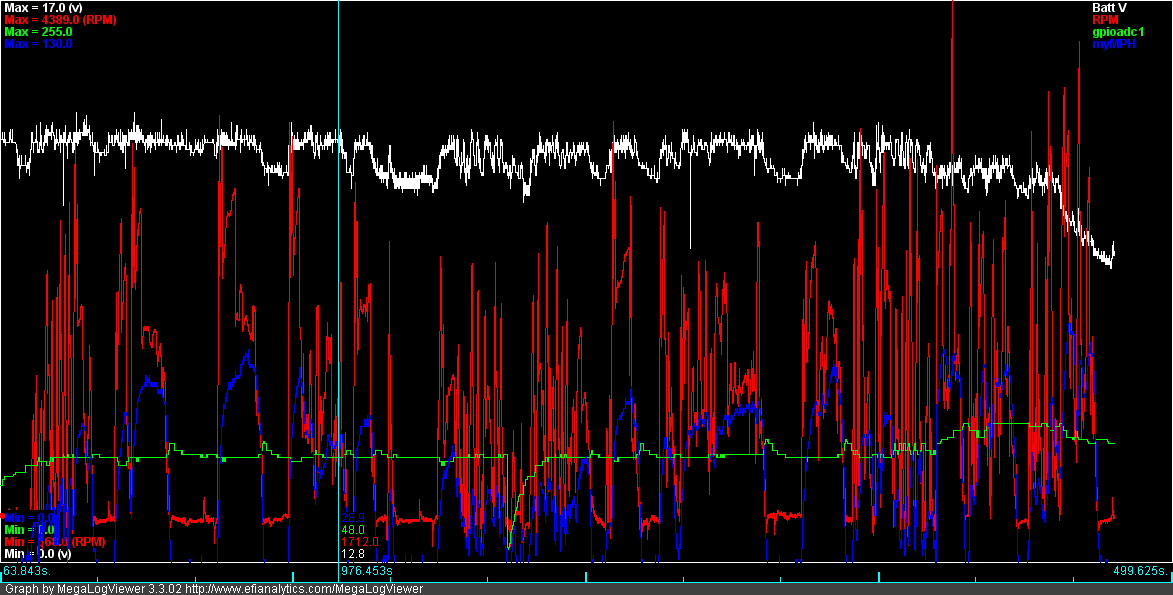The height and width of the screenshot is (595, 1173).
Task: Click cursor MPH value 28.9
Action: pos(353,517)
